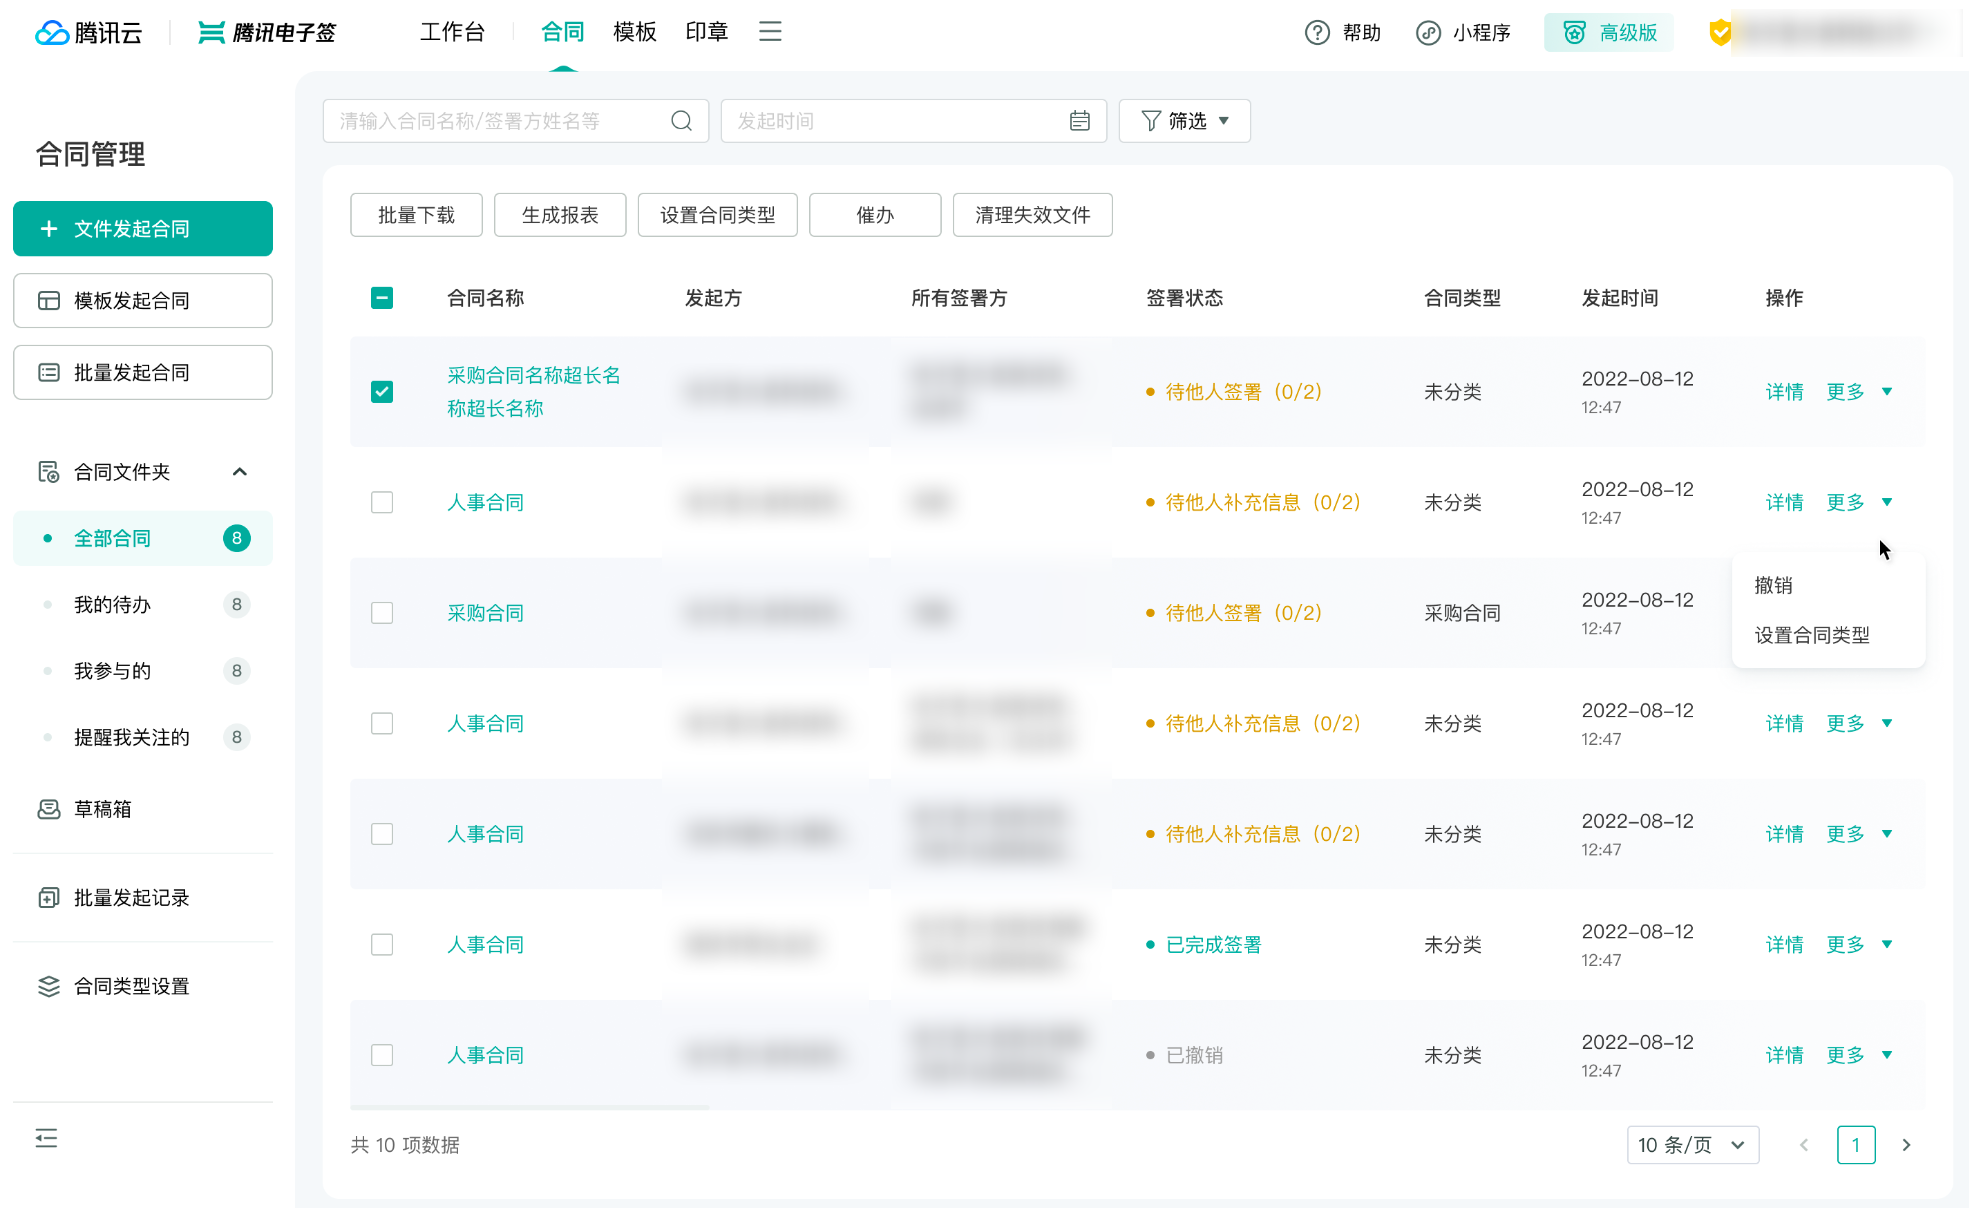
Task: Expand 更多 for the row above 已完成签署
Action: point(1859,834)
